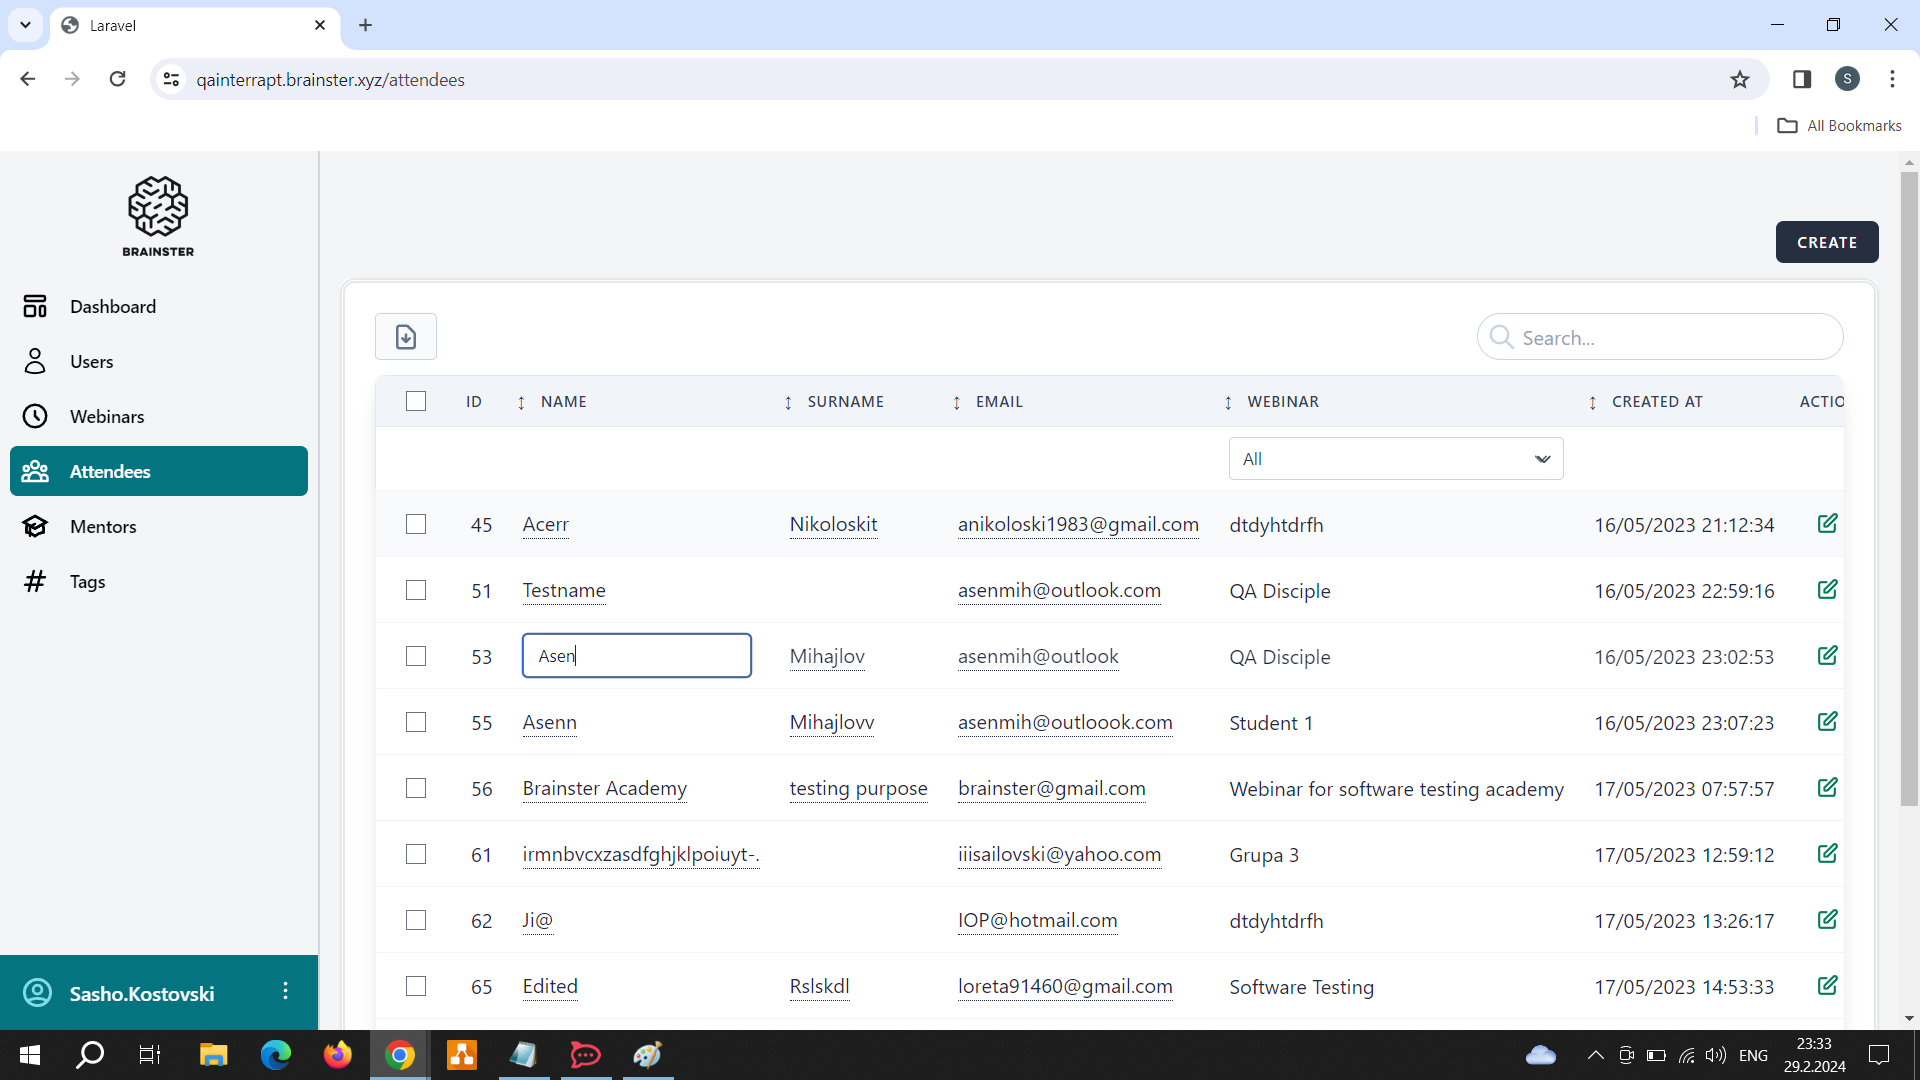Click the export download icon button
Screen dimensions: 1920x1080
click(405, 337)
